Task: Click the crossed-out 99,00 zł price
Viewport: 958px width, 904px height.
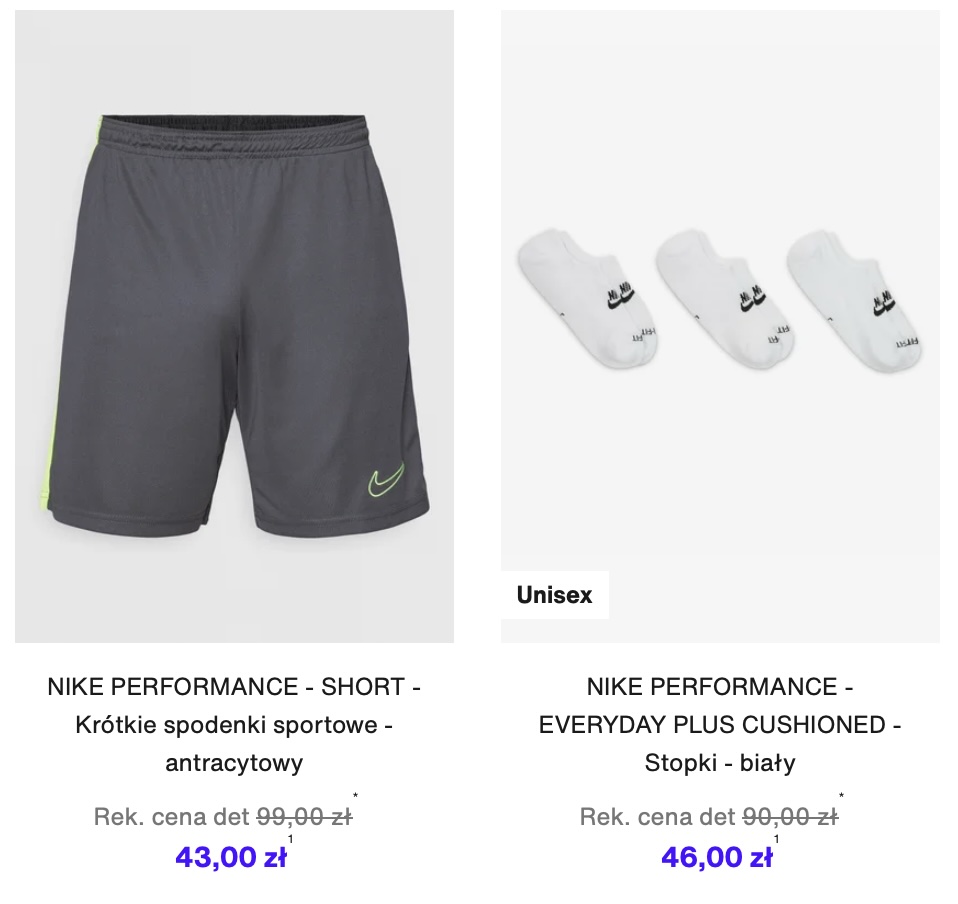Action: coord(304,817)
